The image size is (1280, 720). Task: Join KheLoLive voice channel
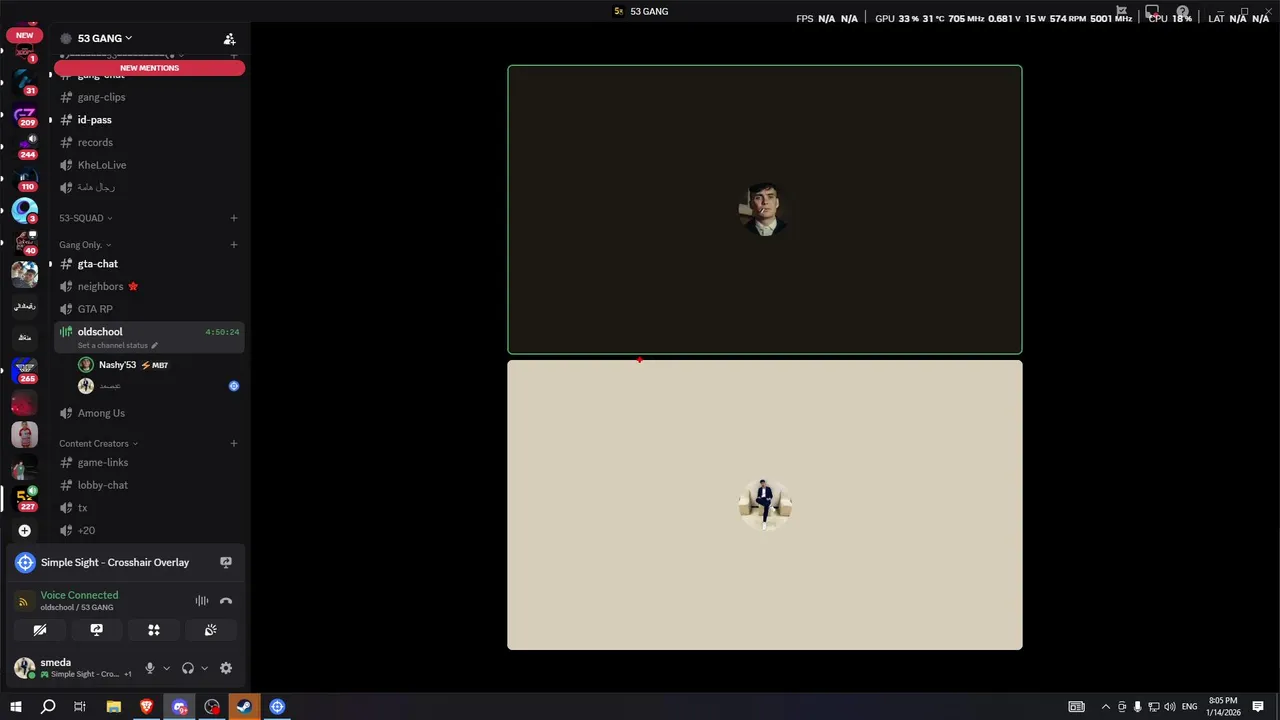149,165
